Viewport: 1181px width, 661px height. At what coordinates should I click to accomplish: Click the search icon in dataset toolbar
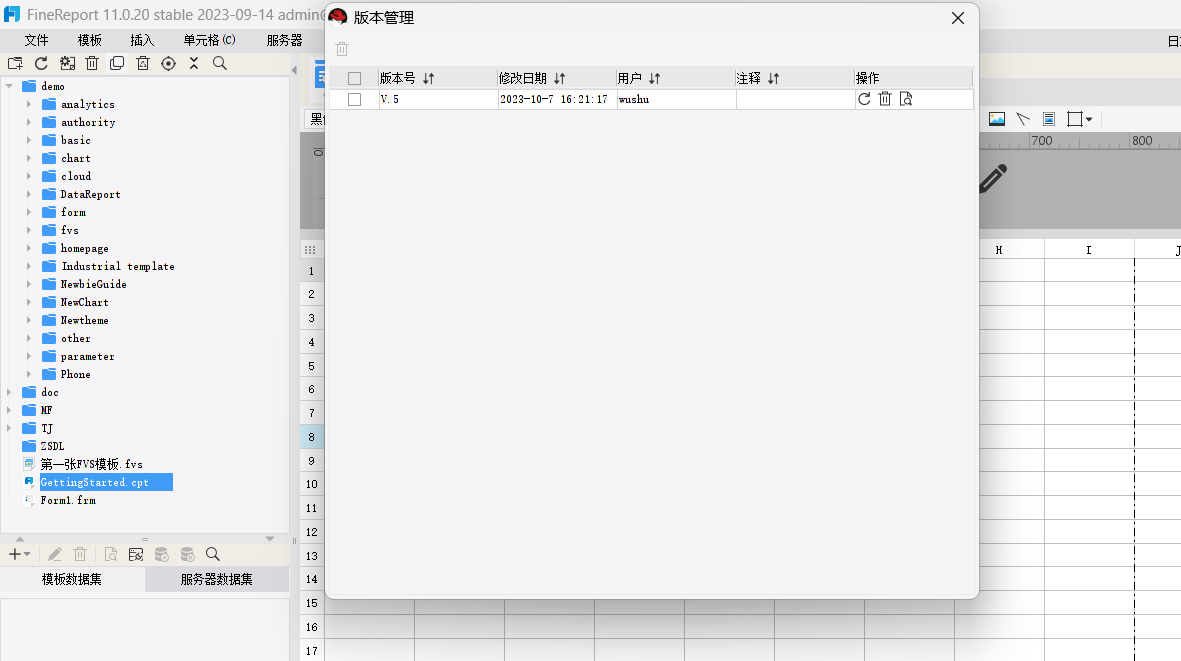(x=213, y=555)
